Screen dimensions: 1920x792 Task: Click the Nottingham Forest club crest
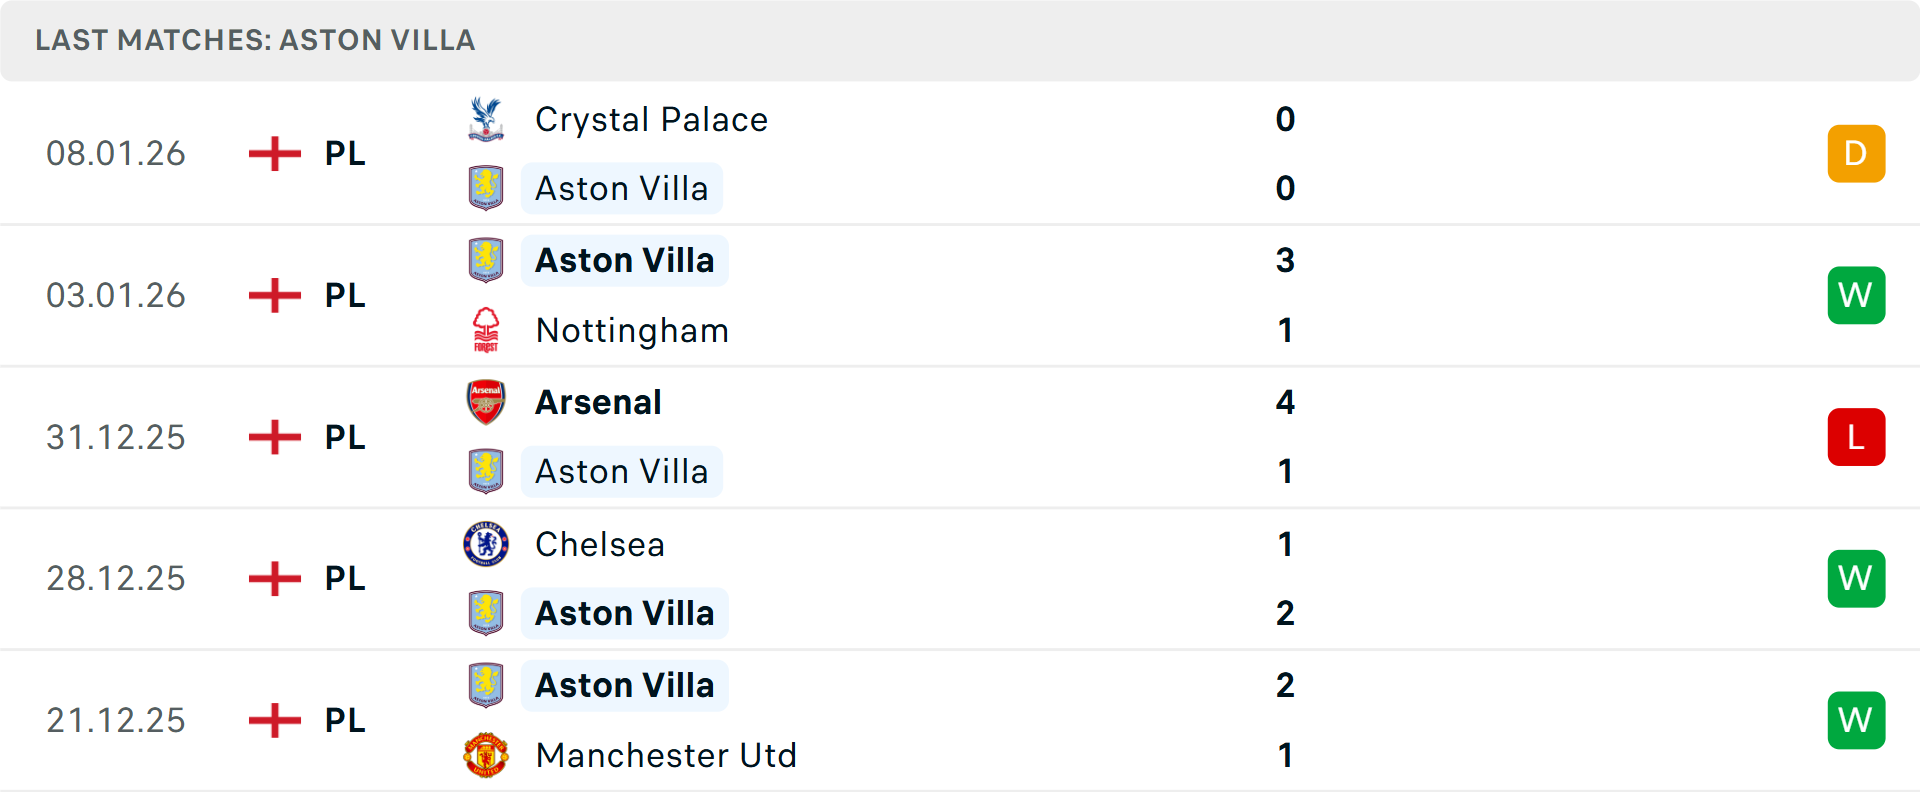point(486,330)
